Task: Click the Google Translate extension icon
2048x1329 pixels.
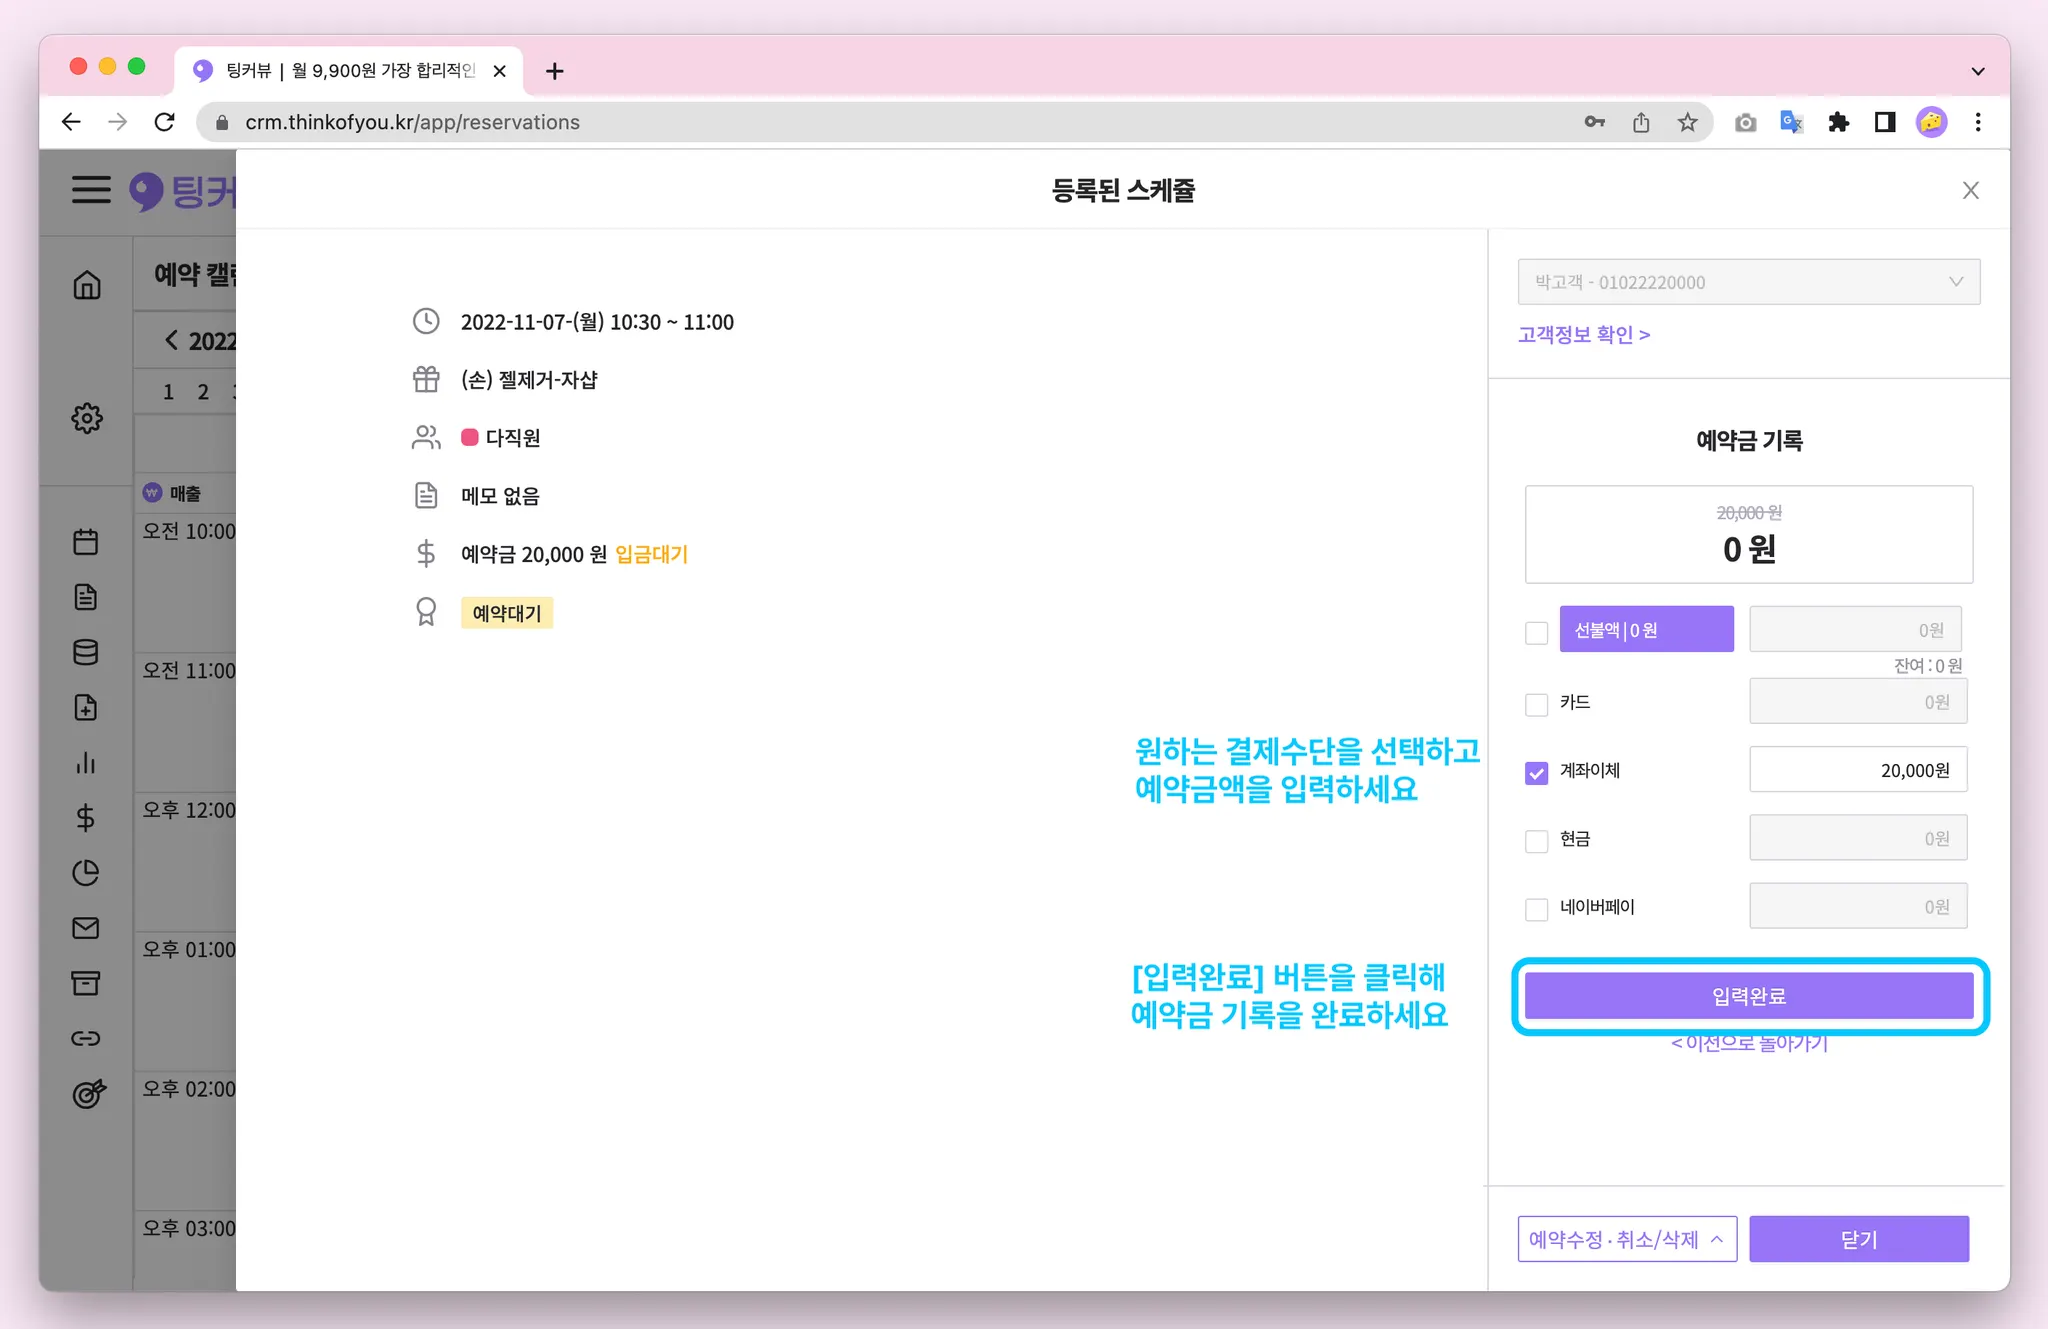Action: [x=1791, y=122]
